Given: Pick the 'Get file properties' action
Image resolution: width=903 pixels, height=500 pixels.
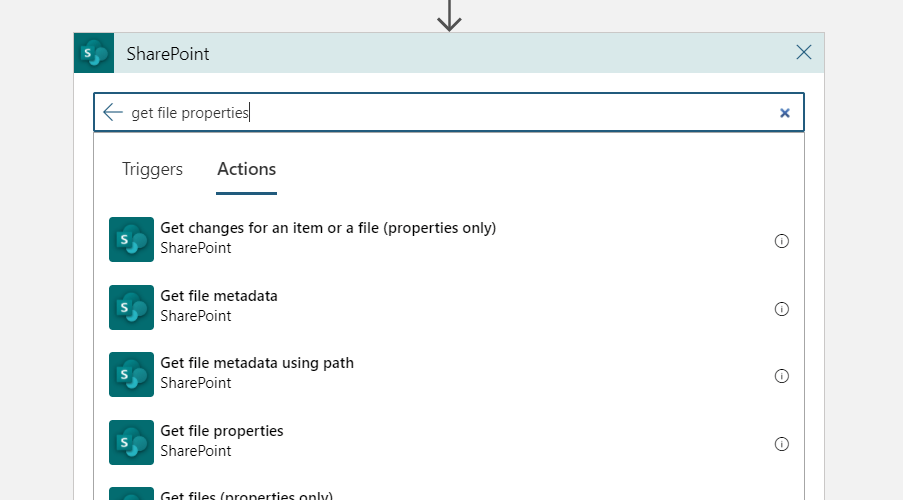Looking at the screenshot, I should coord(222,431).
